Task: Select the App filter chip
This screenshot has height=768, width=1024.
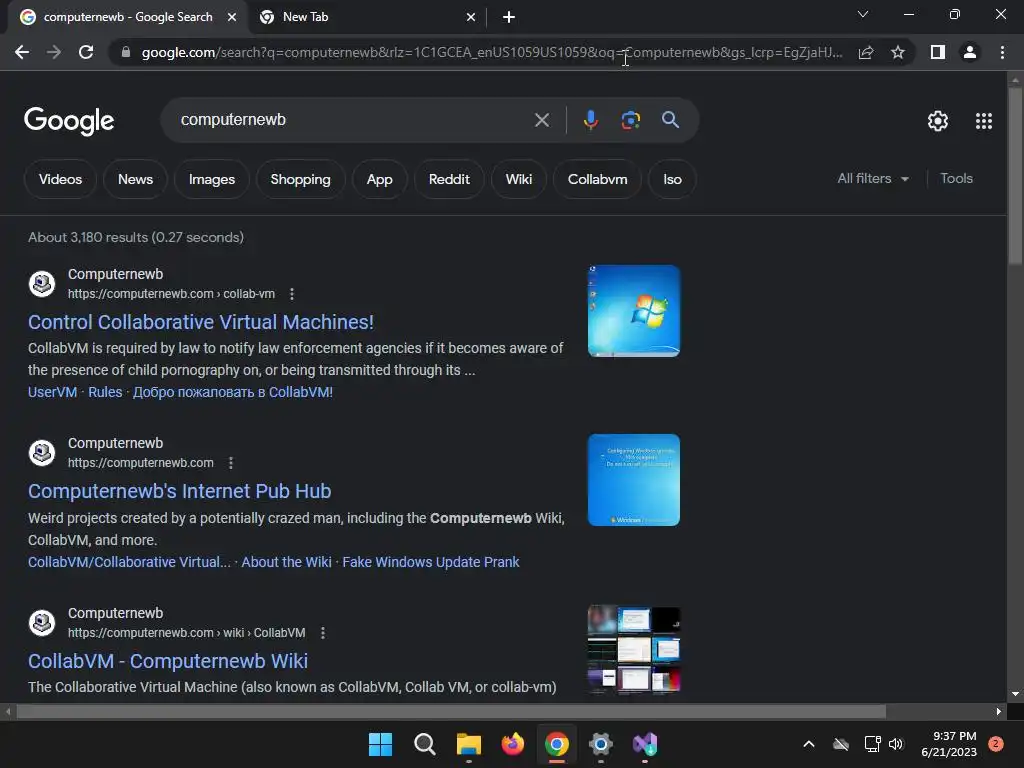Action: click(x=379, y=179)
